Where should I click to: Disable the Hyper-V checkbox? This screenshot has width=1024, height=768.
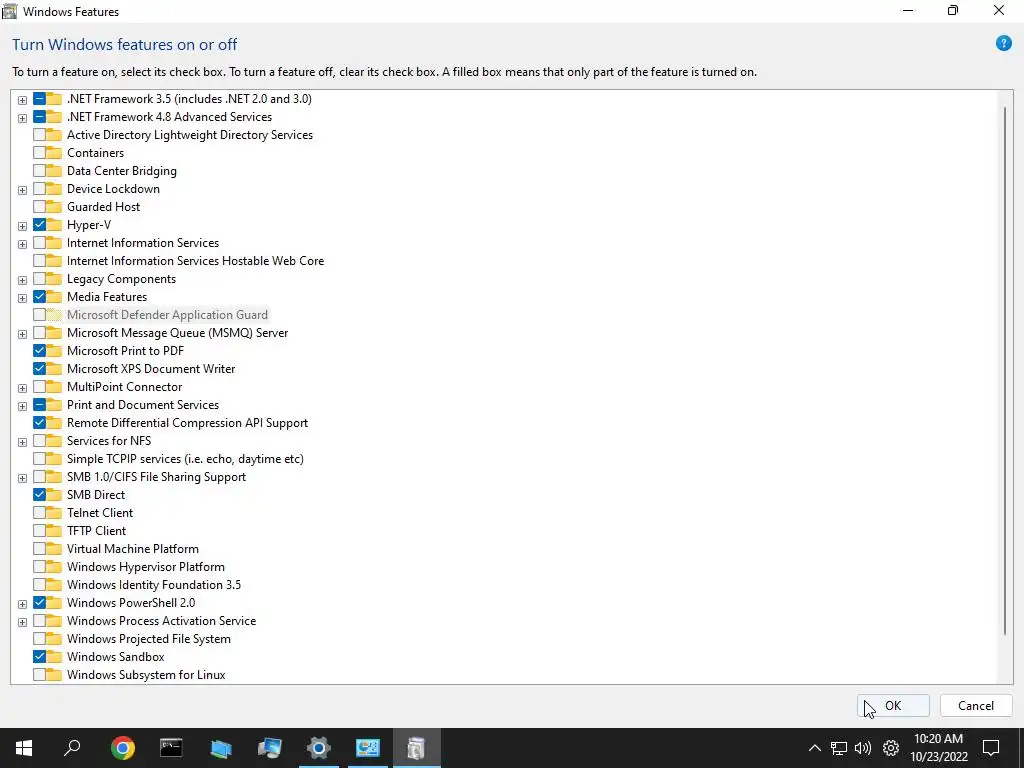[39, 225]
